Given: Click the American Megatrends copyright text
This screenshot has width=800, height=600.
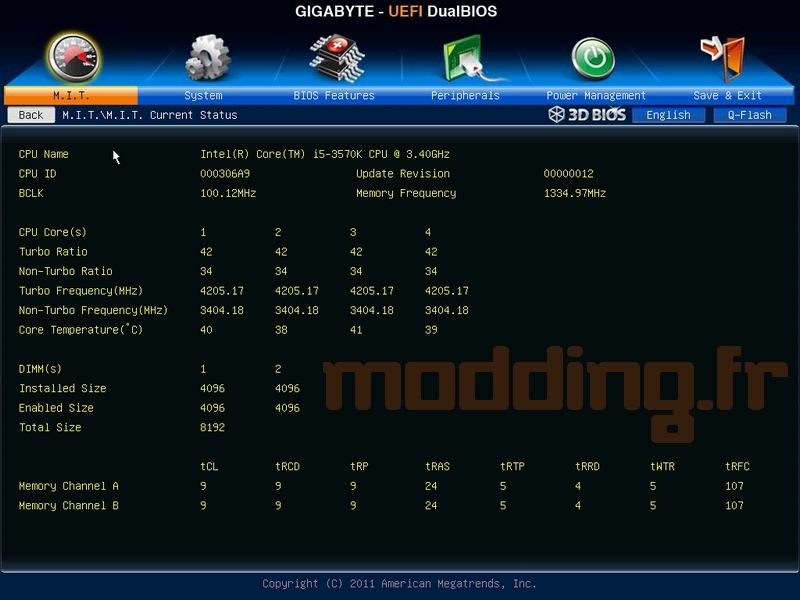Looking at the screenshot, I should point(399,583).
